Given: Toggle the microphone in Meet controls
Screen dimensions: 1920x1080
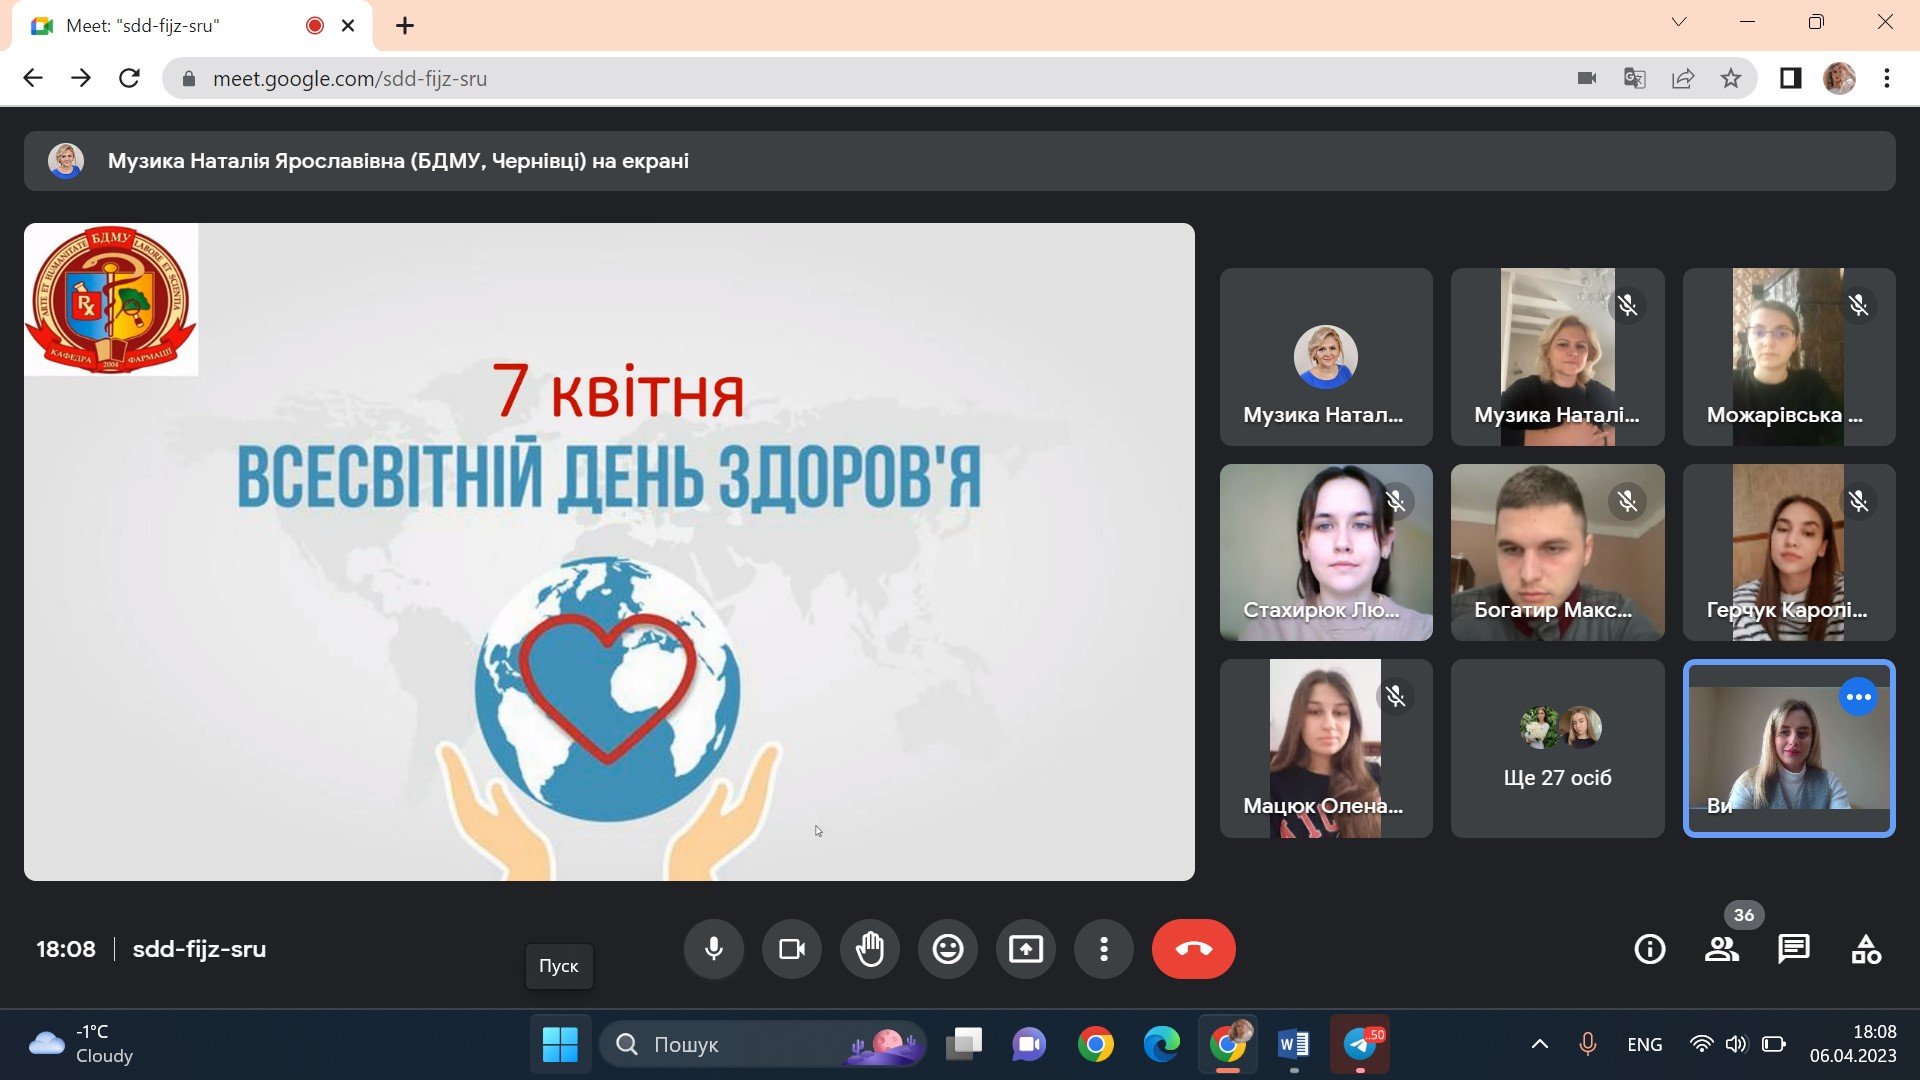Looking at the screenshot, I should tap(713, 949).
